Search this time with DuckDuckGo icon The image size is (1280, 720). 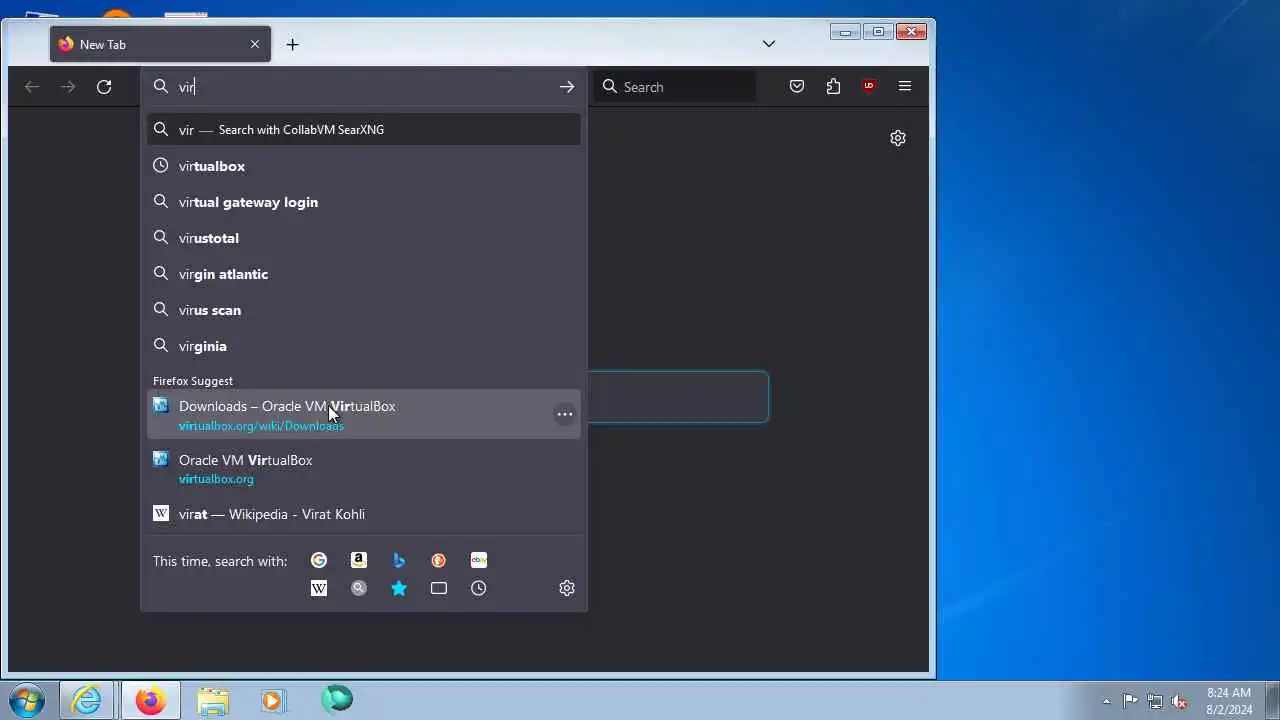(439, 560)
